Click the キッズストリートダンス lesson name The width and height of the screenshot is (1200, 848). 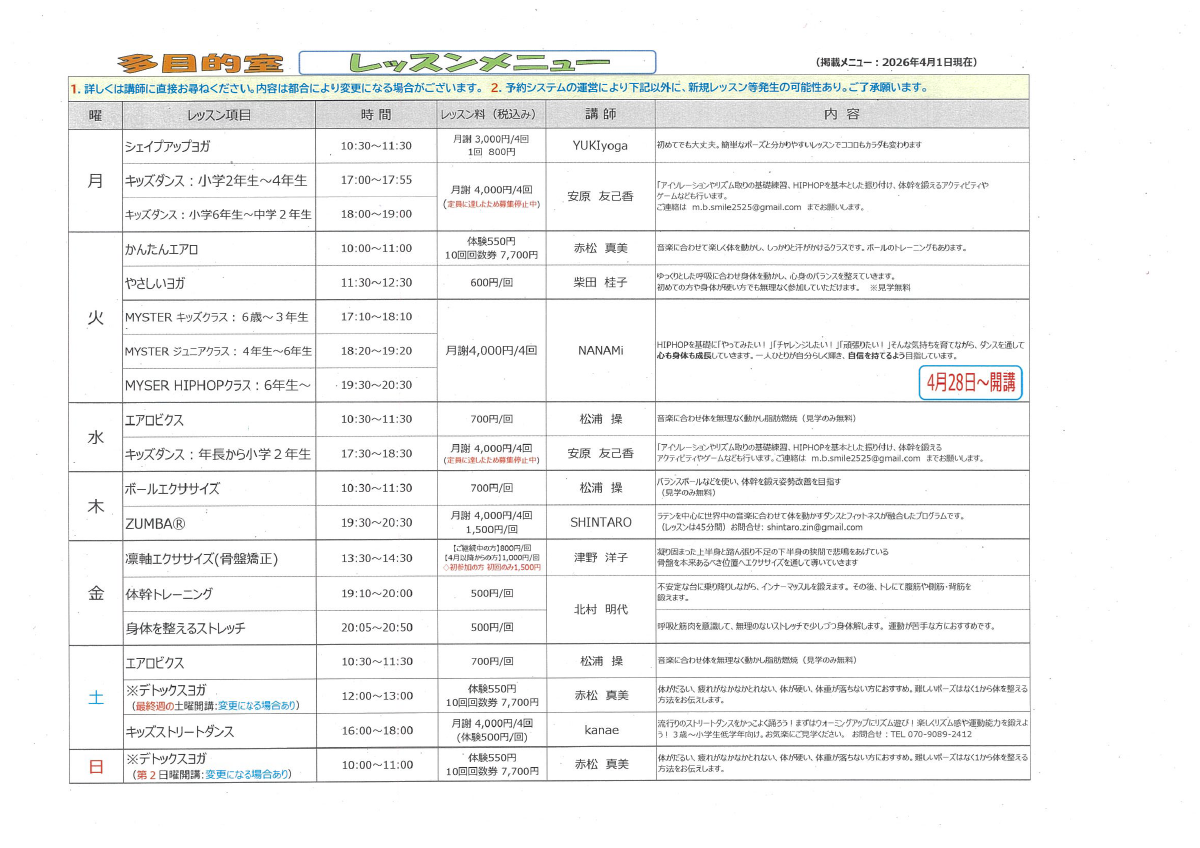point(180,731)
